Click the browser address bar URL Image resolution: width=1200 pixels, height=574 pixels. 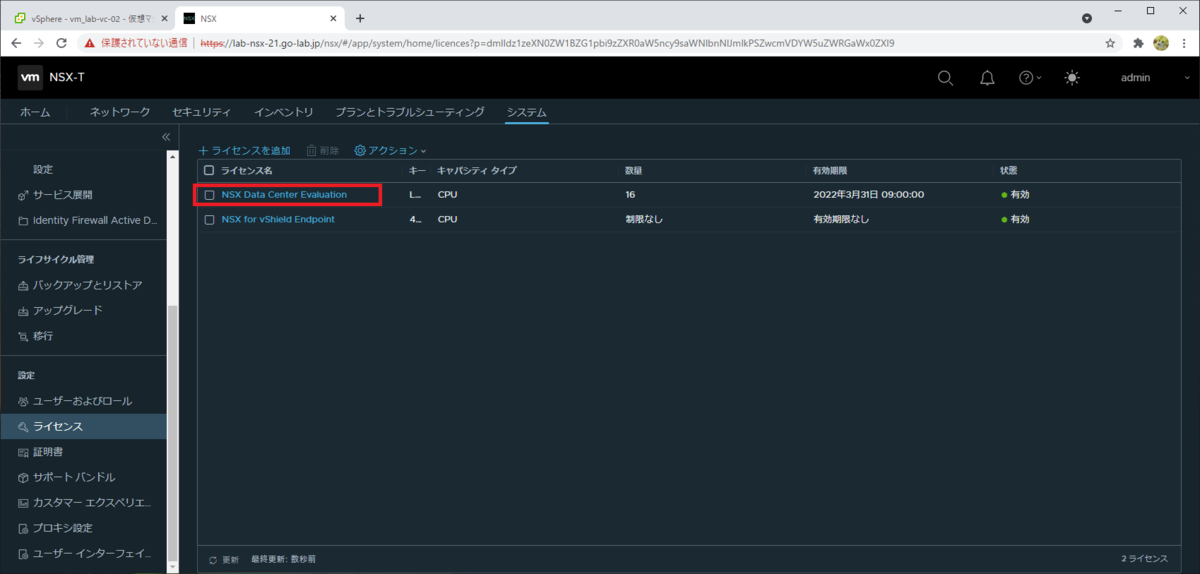click(x=547, y=43)
